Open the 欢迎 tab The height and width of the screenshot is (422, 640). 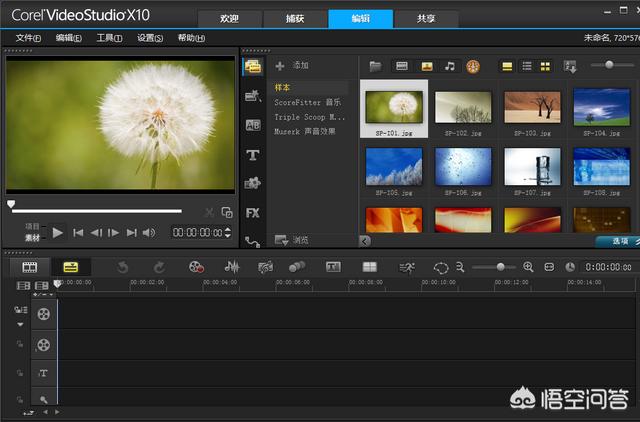pyautogui.click(x=229, y=19)
